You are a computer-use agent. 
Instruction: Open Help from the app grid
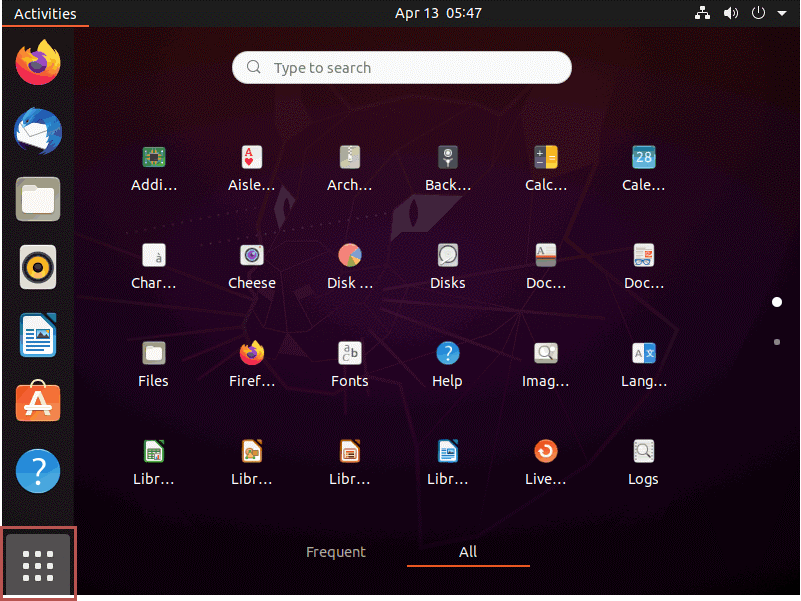[x=447, y=365]
